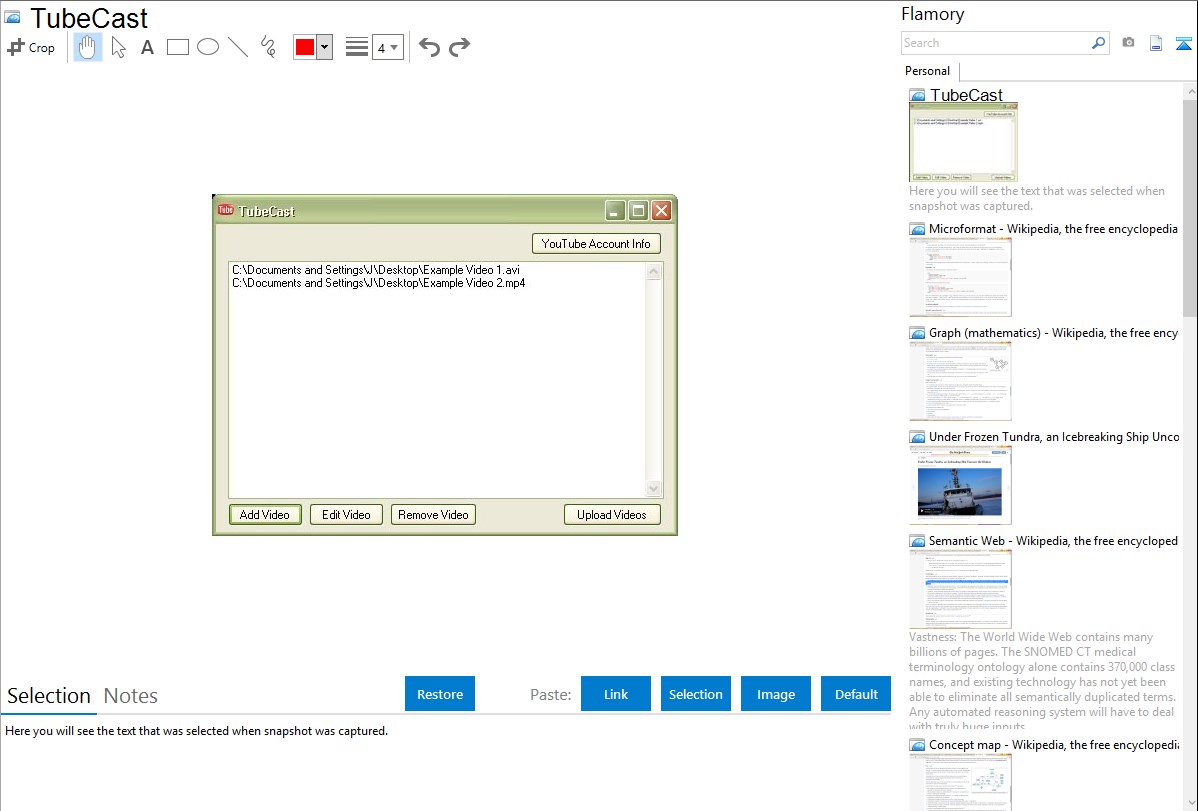Choose the text annotation tool
This screenshot has width=1198, height=811.
(147, 47)
